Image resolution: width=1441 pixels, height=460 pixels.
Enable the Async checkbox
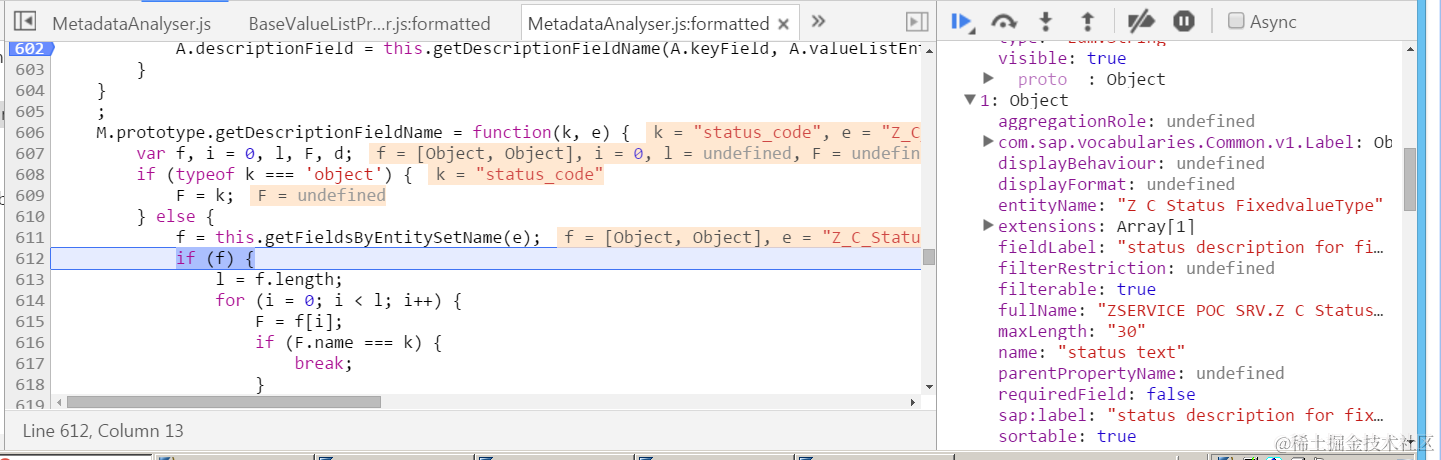pos(1236,21)
